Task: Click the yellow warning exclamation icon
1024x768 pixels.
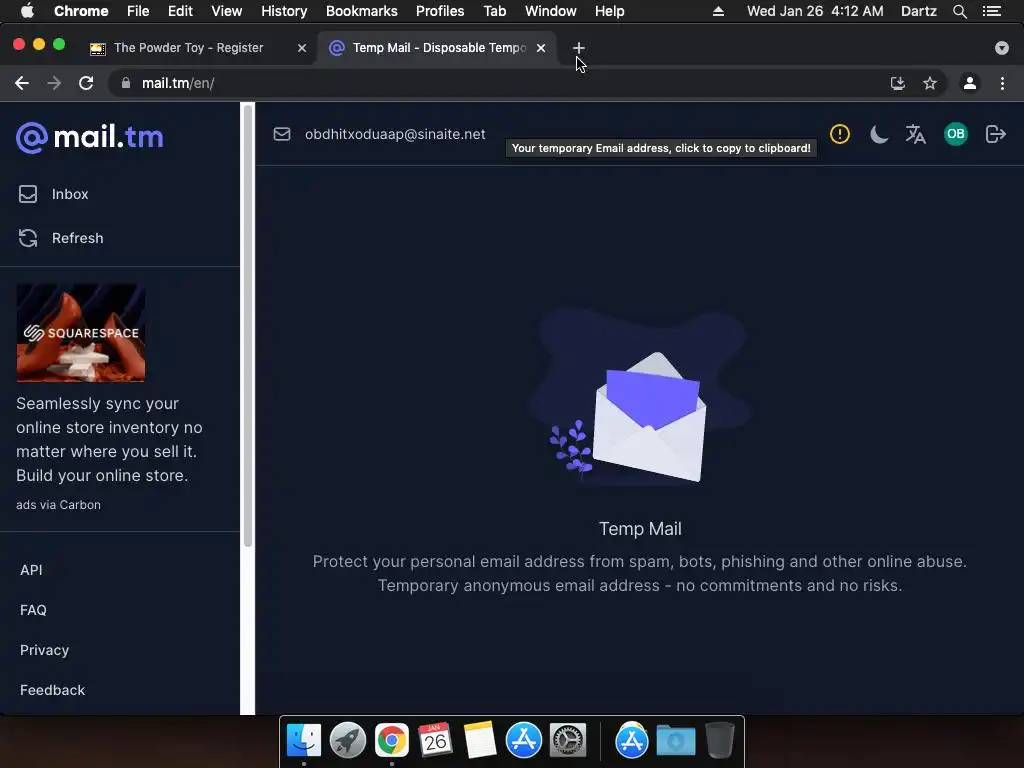Action: 840,134
